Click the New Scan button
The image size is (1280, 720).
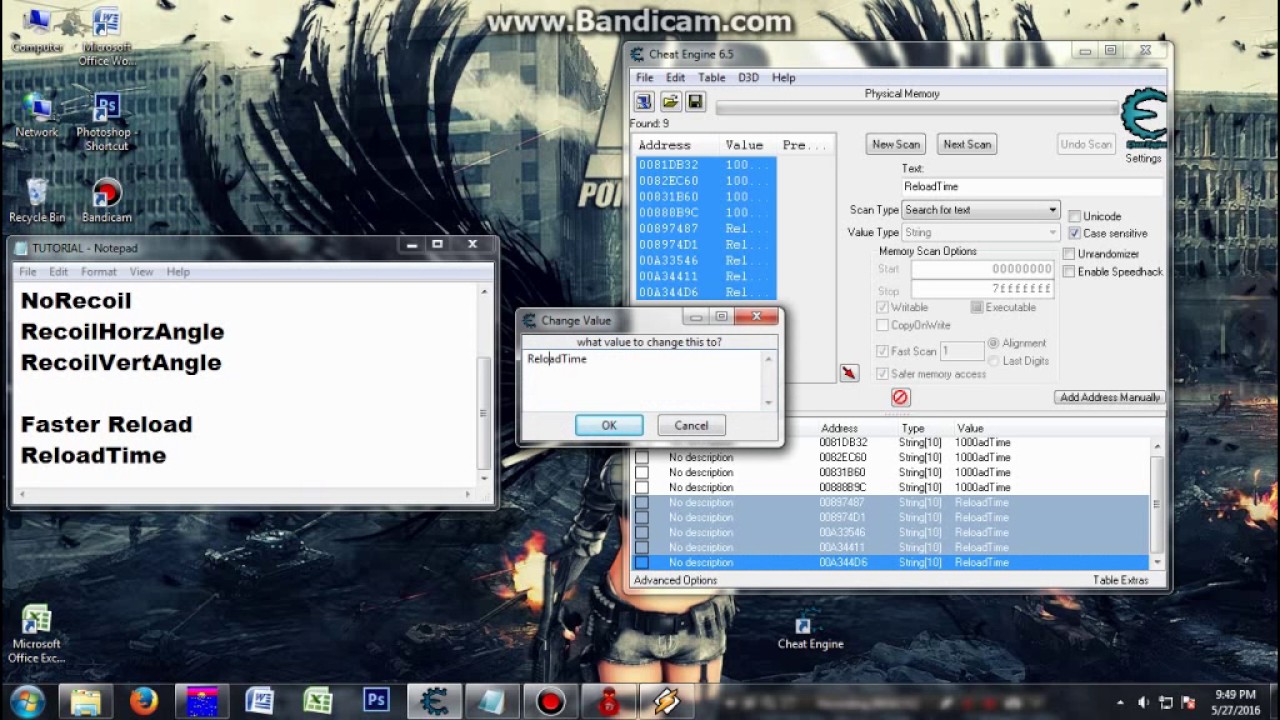tap(896, 144)
